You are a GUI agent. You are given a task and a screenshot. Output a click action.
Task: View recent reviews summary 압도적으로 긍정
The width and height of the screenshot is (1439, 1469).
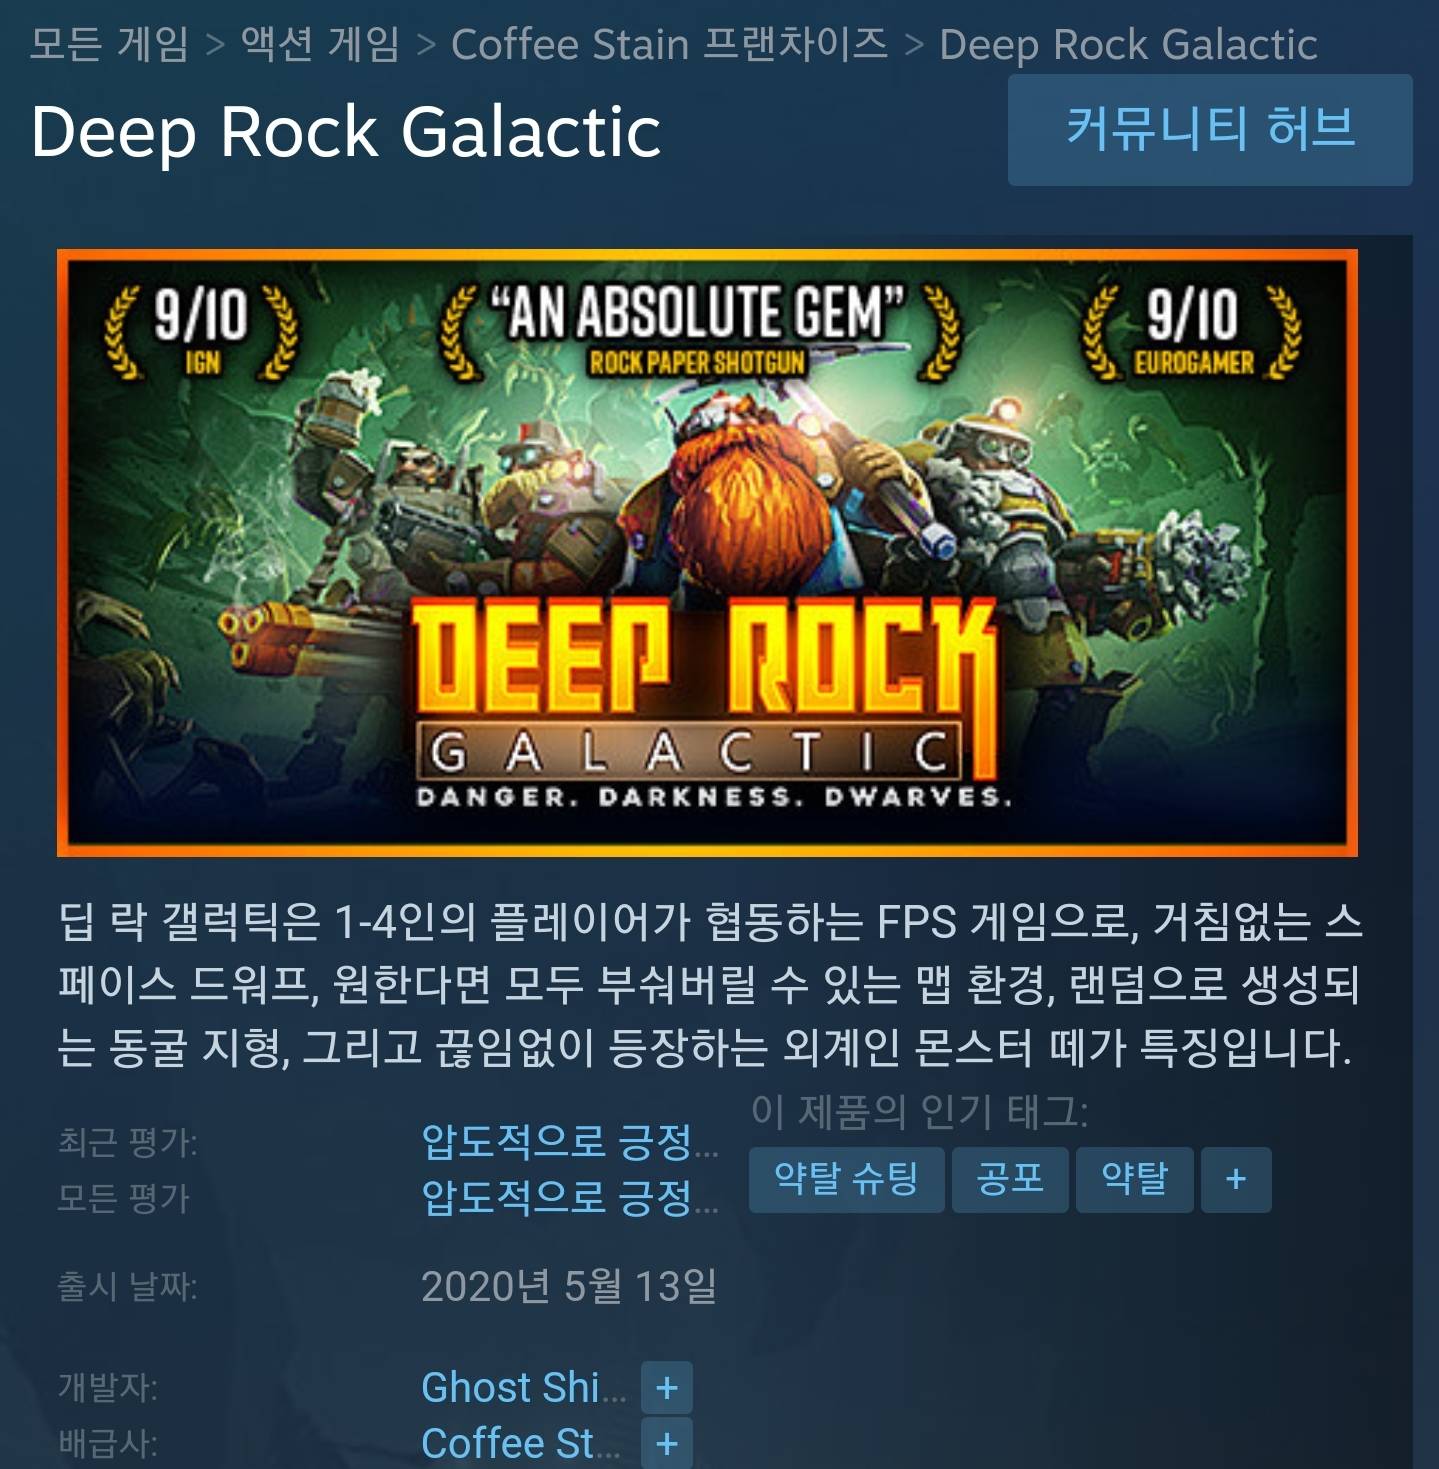tap(570, 1142)
